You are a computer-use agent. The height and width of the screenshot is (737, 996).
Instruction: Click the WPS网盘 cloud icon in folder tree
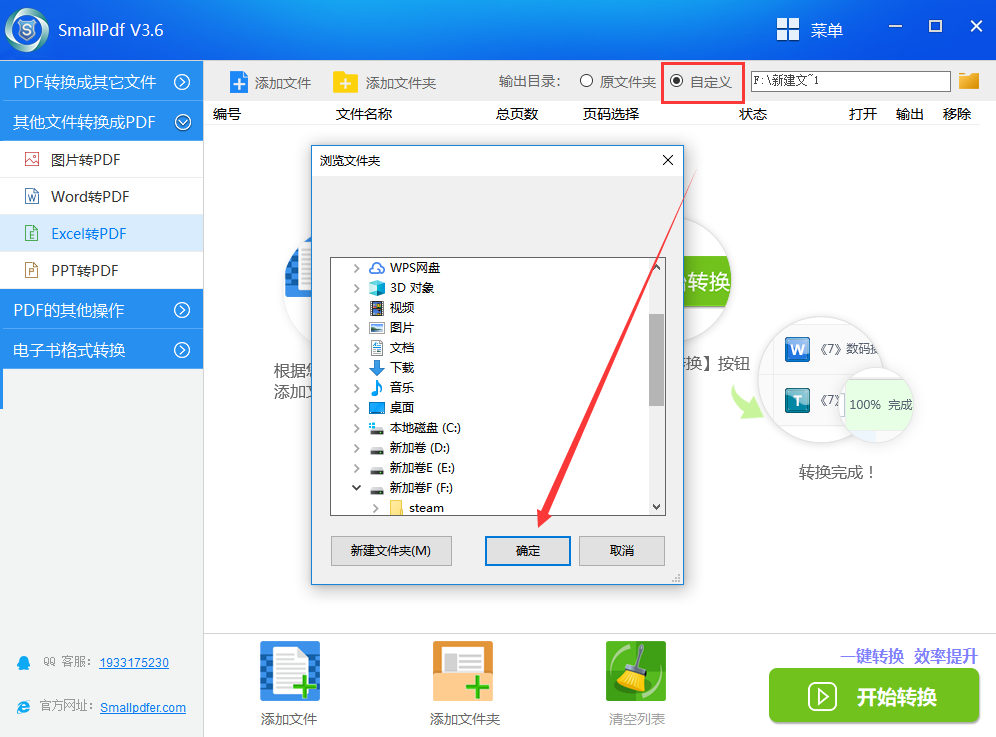pos(377,268)
